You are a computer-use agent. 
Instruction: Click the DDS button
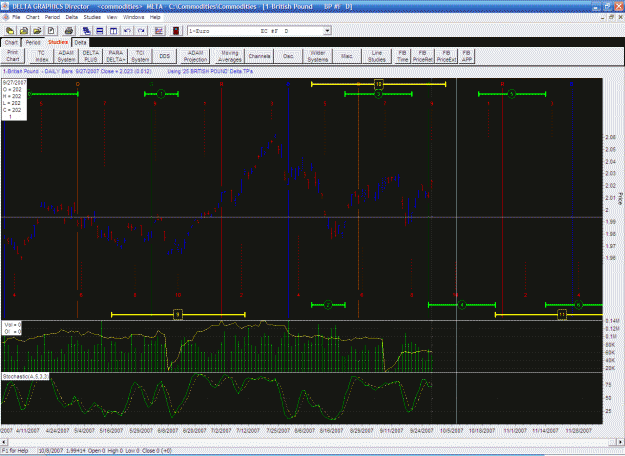coord(165,56)
